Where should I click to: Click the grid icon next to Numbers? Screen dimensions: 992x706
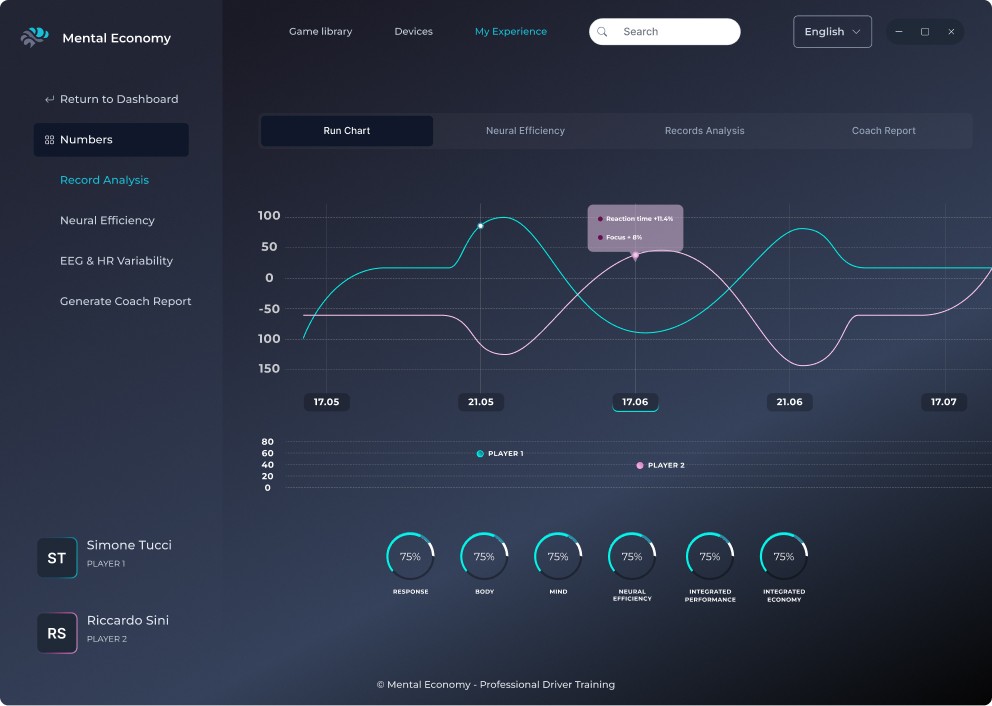tap(49, 140)
